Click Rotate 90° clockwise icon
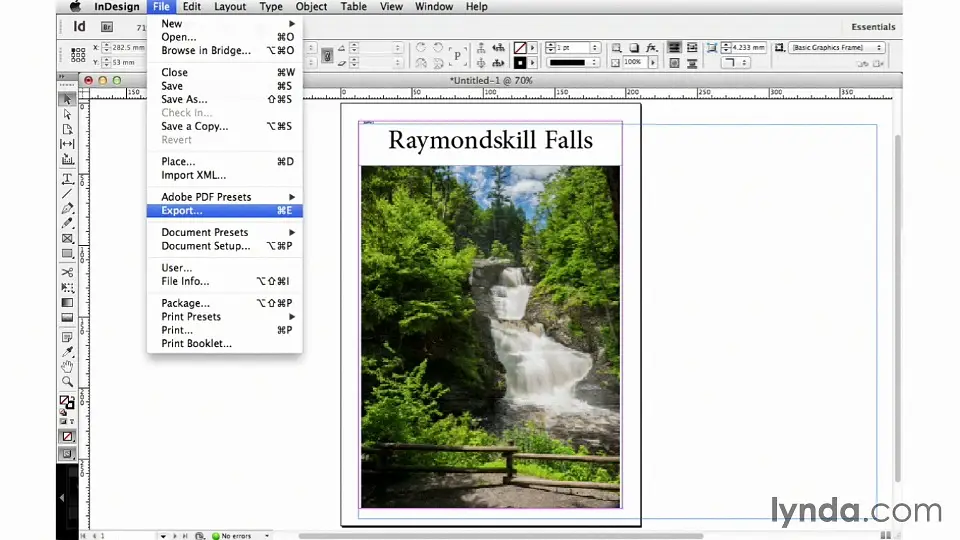960x540 pixels. coord(421,48)
